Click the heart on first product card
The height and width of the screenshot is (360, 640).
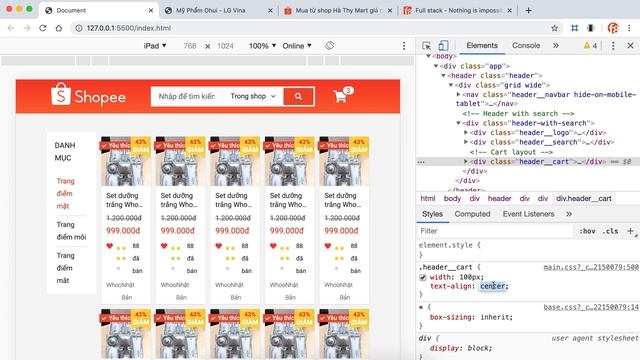click(109, 246)
